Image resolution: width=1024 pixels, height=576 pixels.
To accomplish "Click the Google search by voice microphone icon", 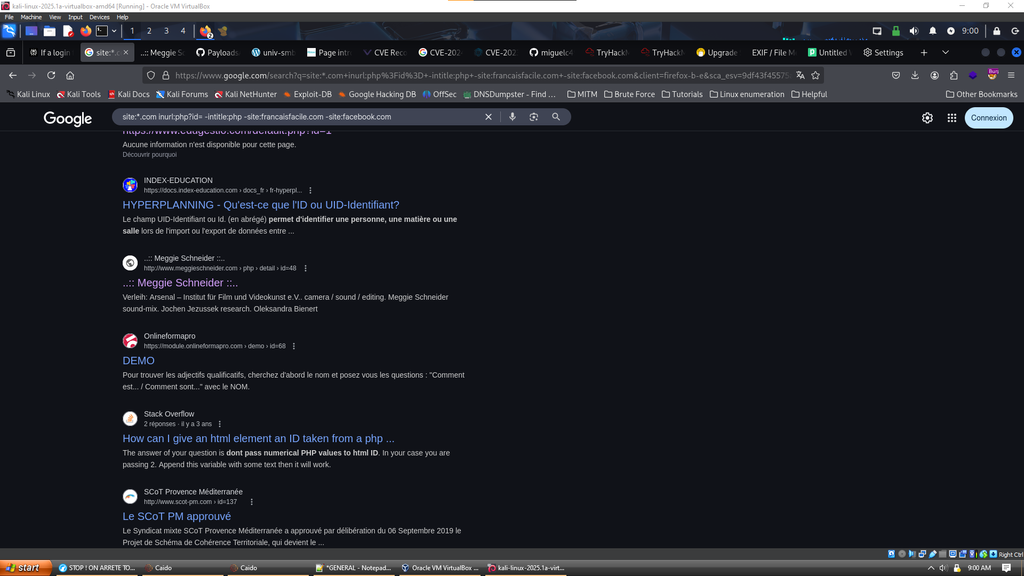I will 513,117.
